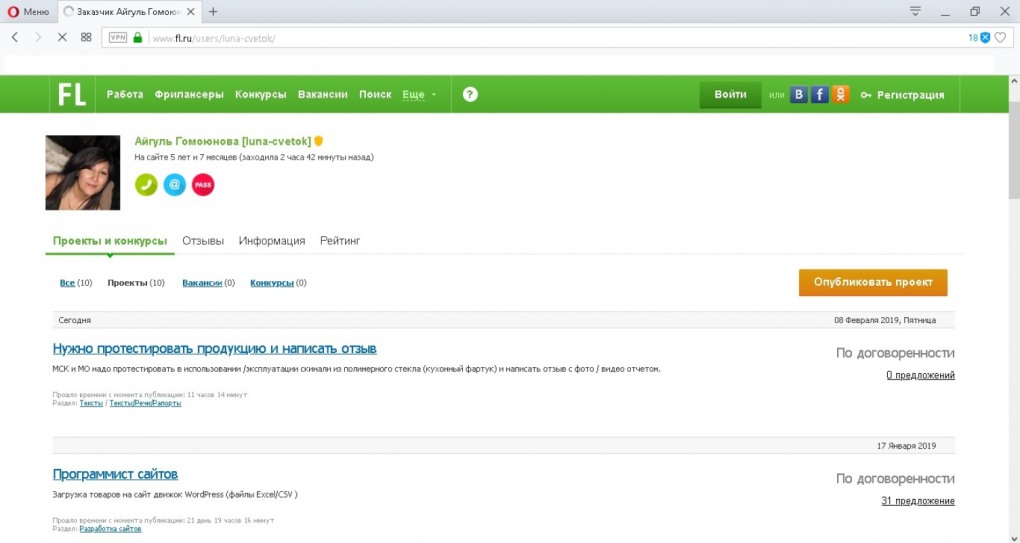The height and width of the screenshot is (543, 1020).
Task: Click the user profile photo thumbnail
Action: tap(83, 172)
